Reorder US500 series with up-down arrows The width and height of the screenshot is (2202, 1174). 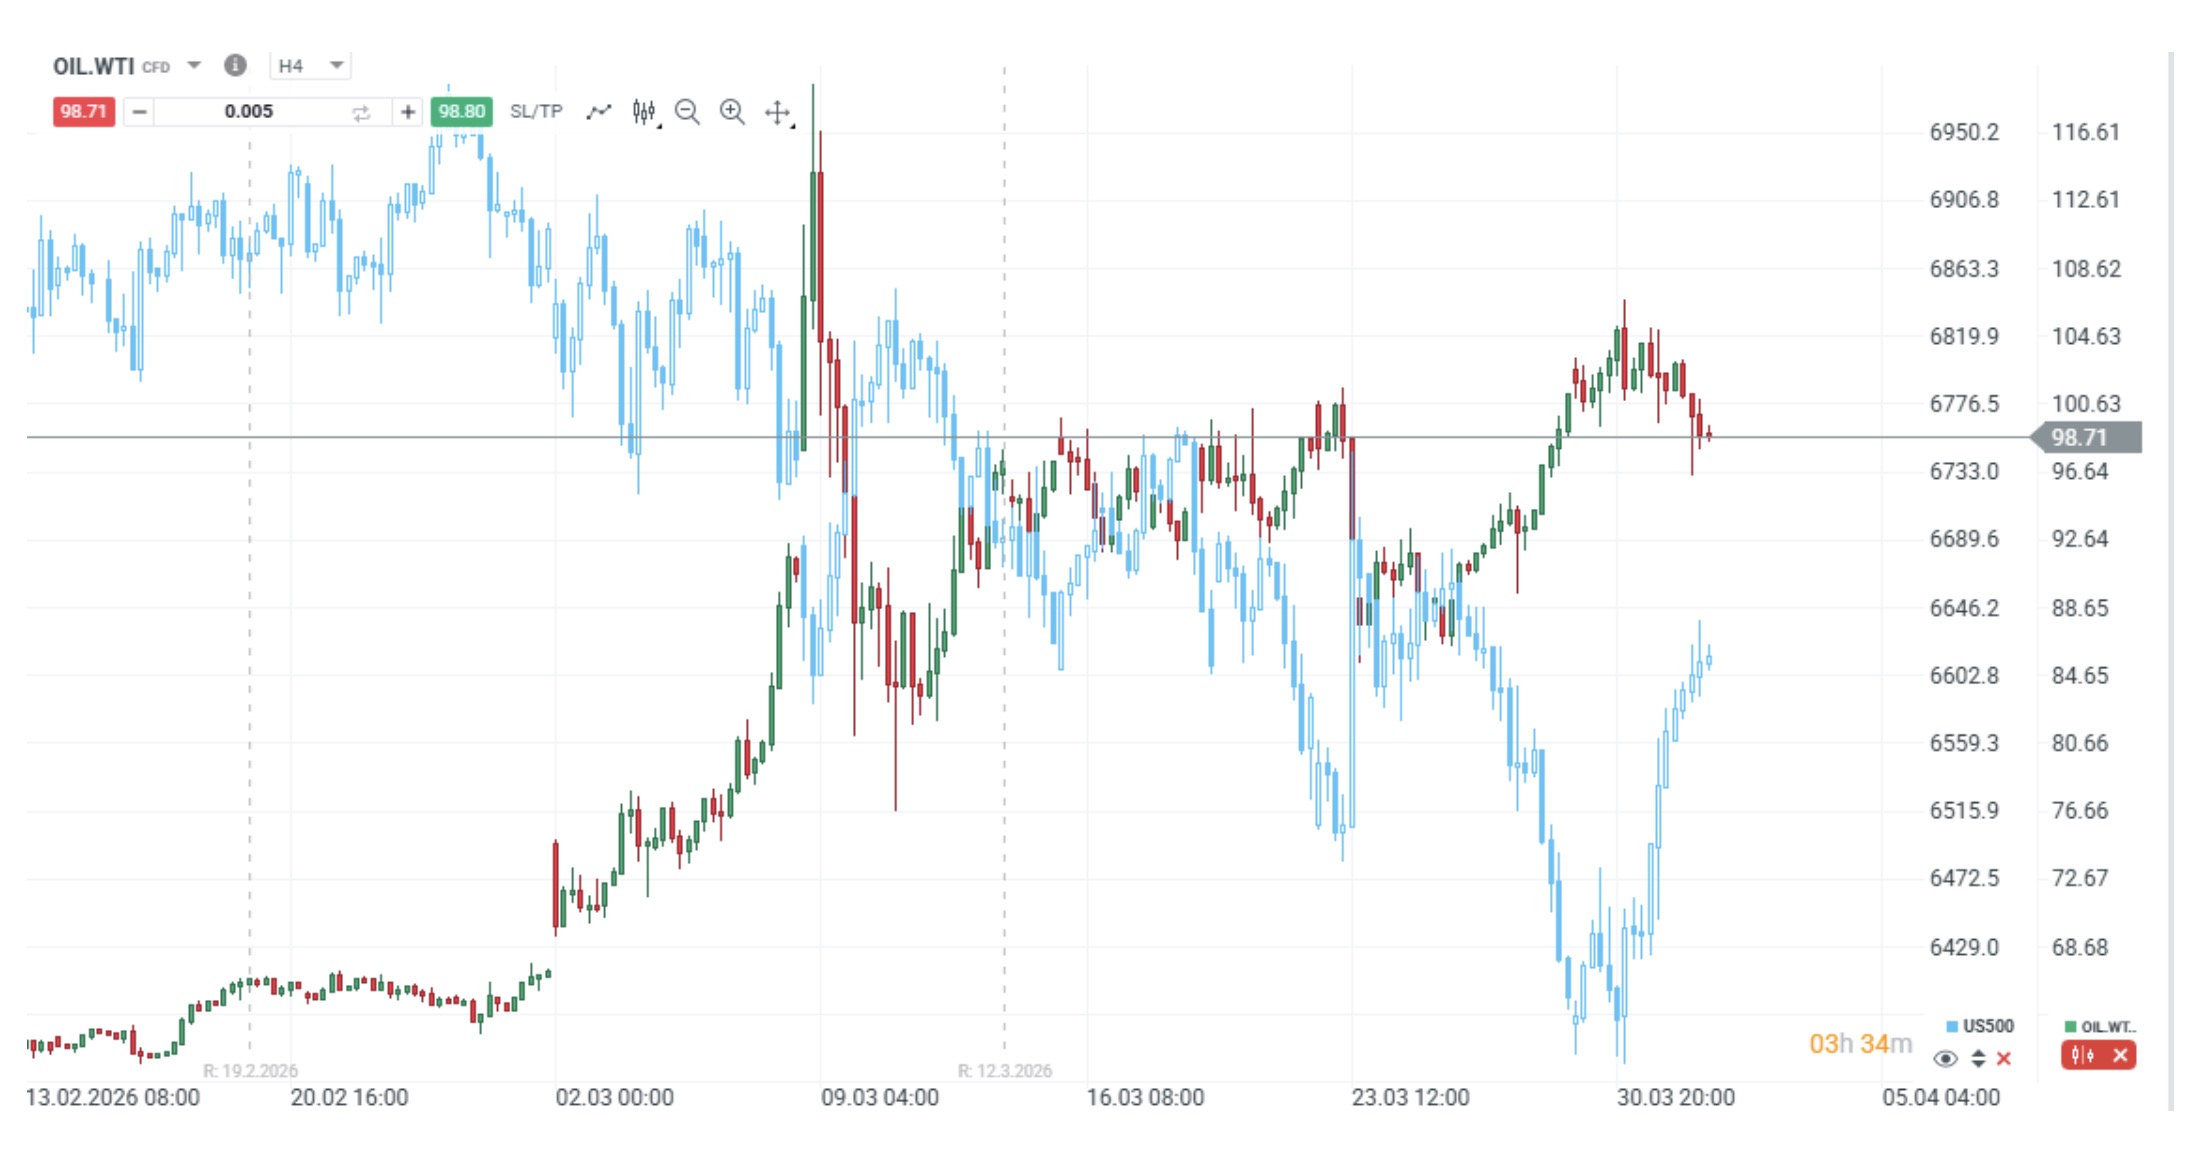[1978, 1058]
